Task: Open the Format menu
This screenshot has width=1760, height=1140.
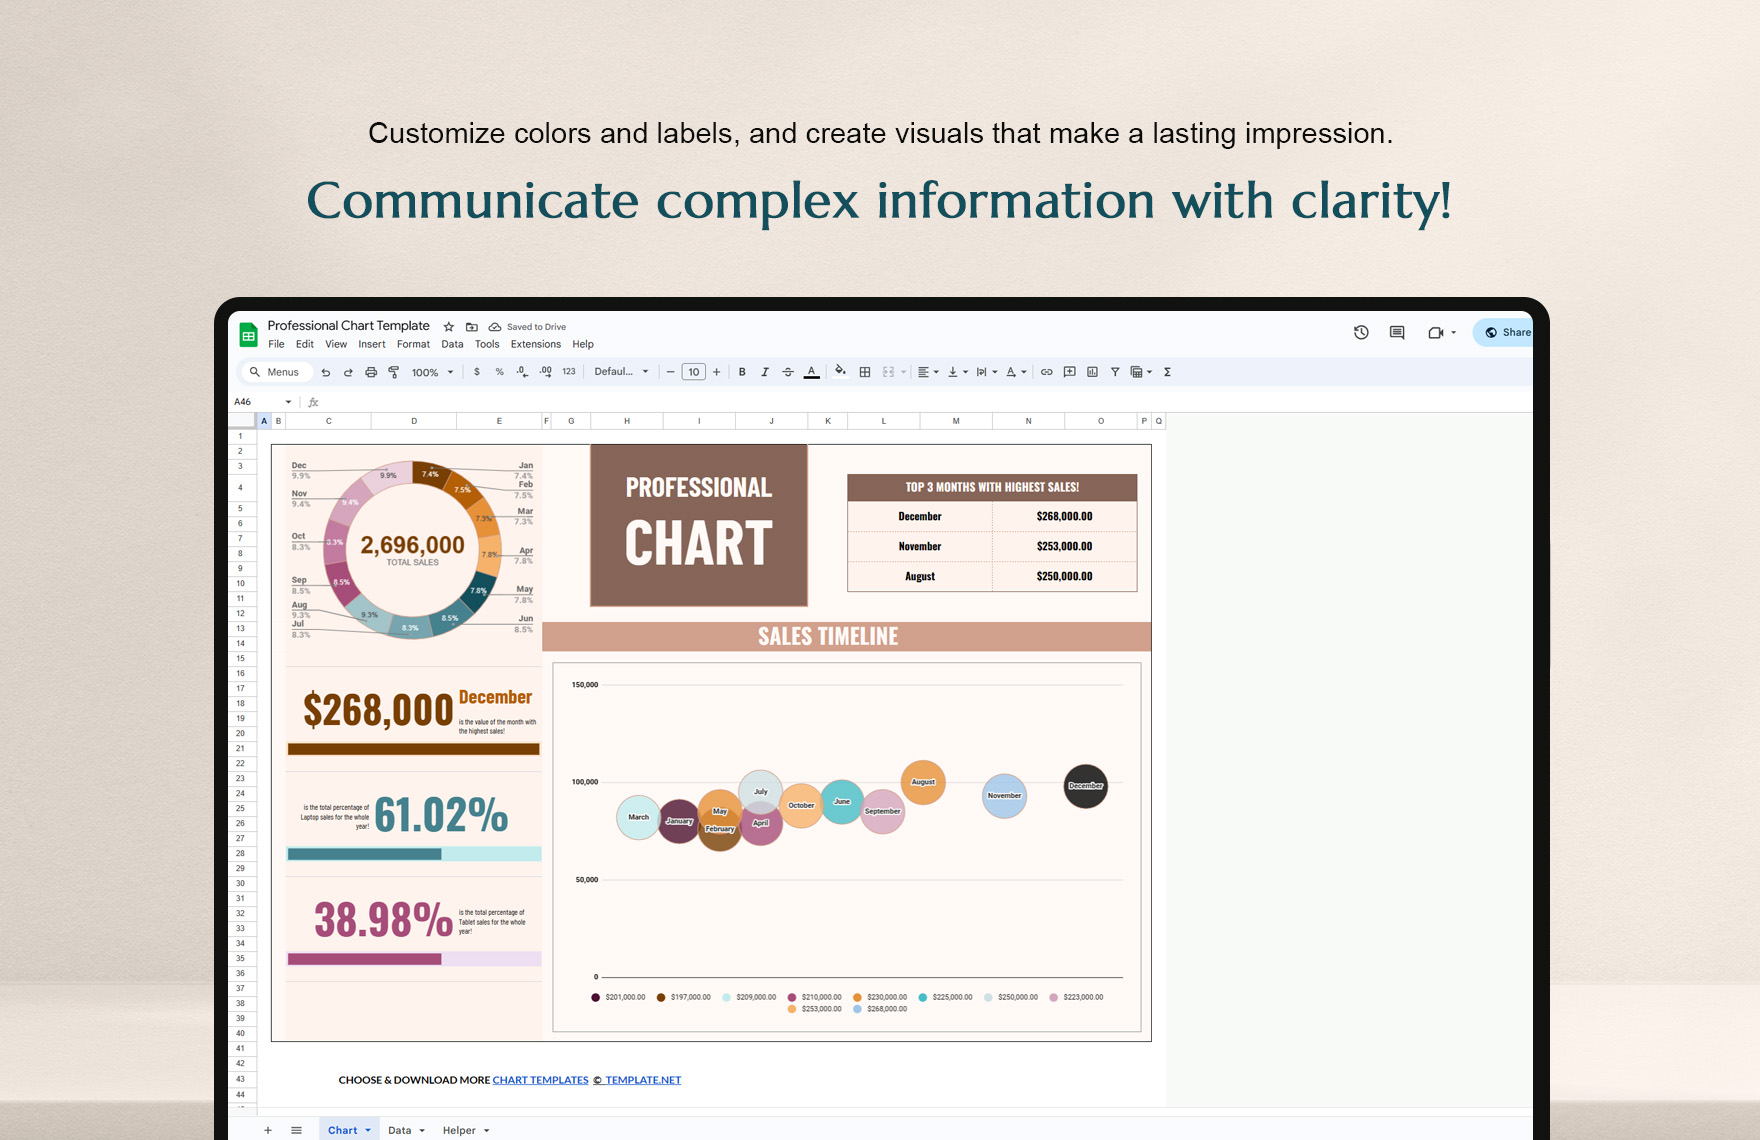Action: [x=413, y=344]
